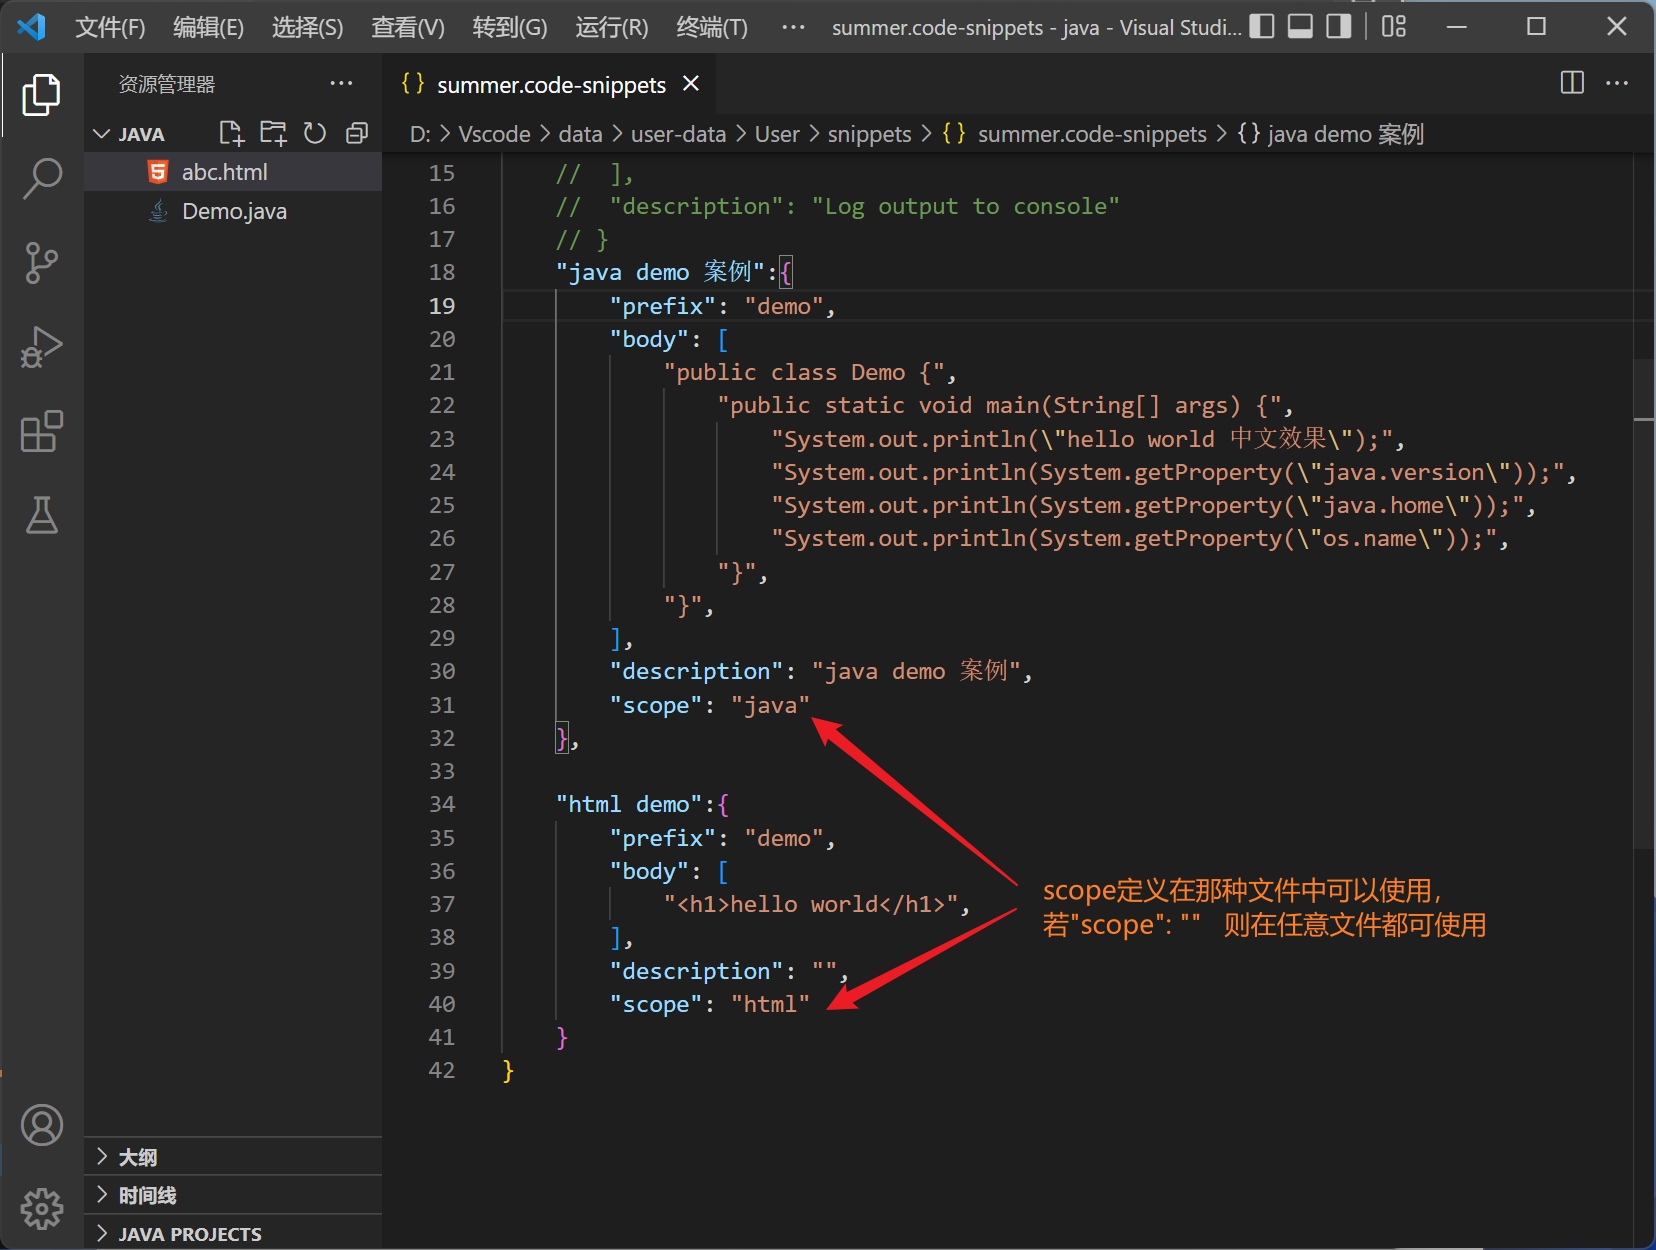Click breadcrumb item user-data

[x=678, y=134]
